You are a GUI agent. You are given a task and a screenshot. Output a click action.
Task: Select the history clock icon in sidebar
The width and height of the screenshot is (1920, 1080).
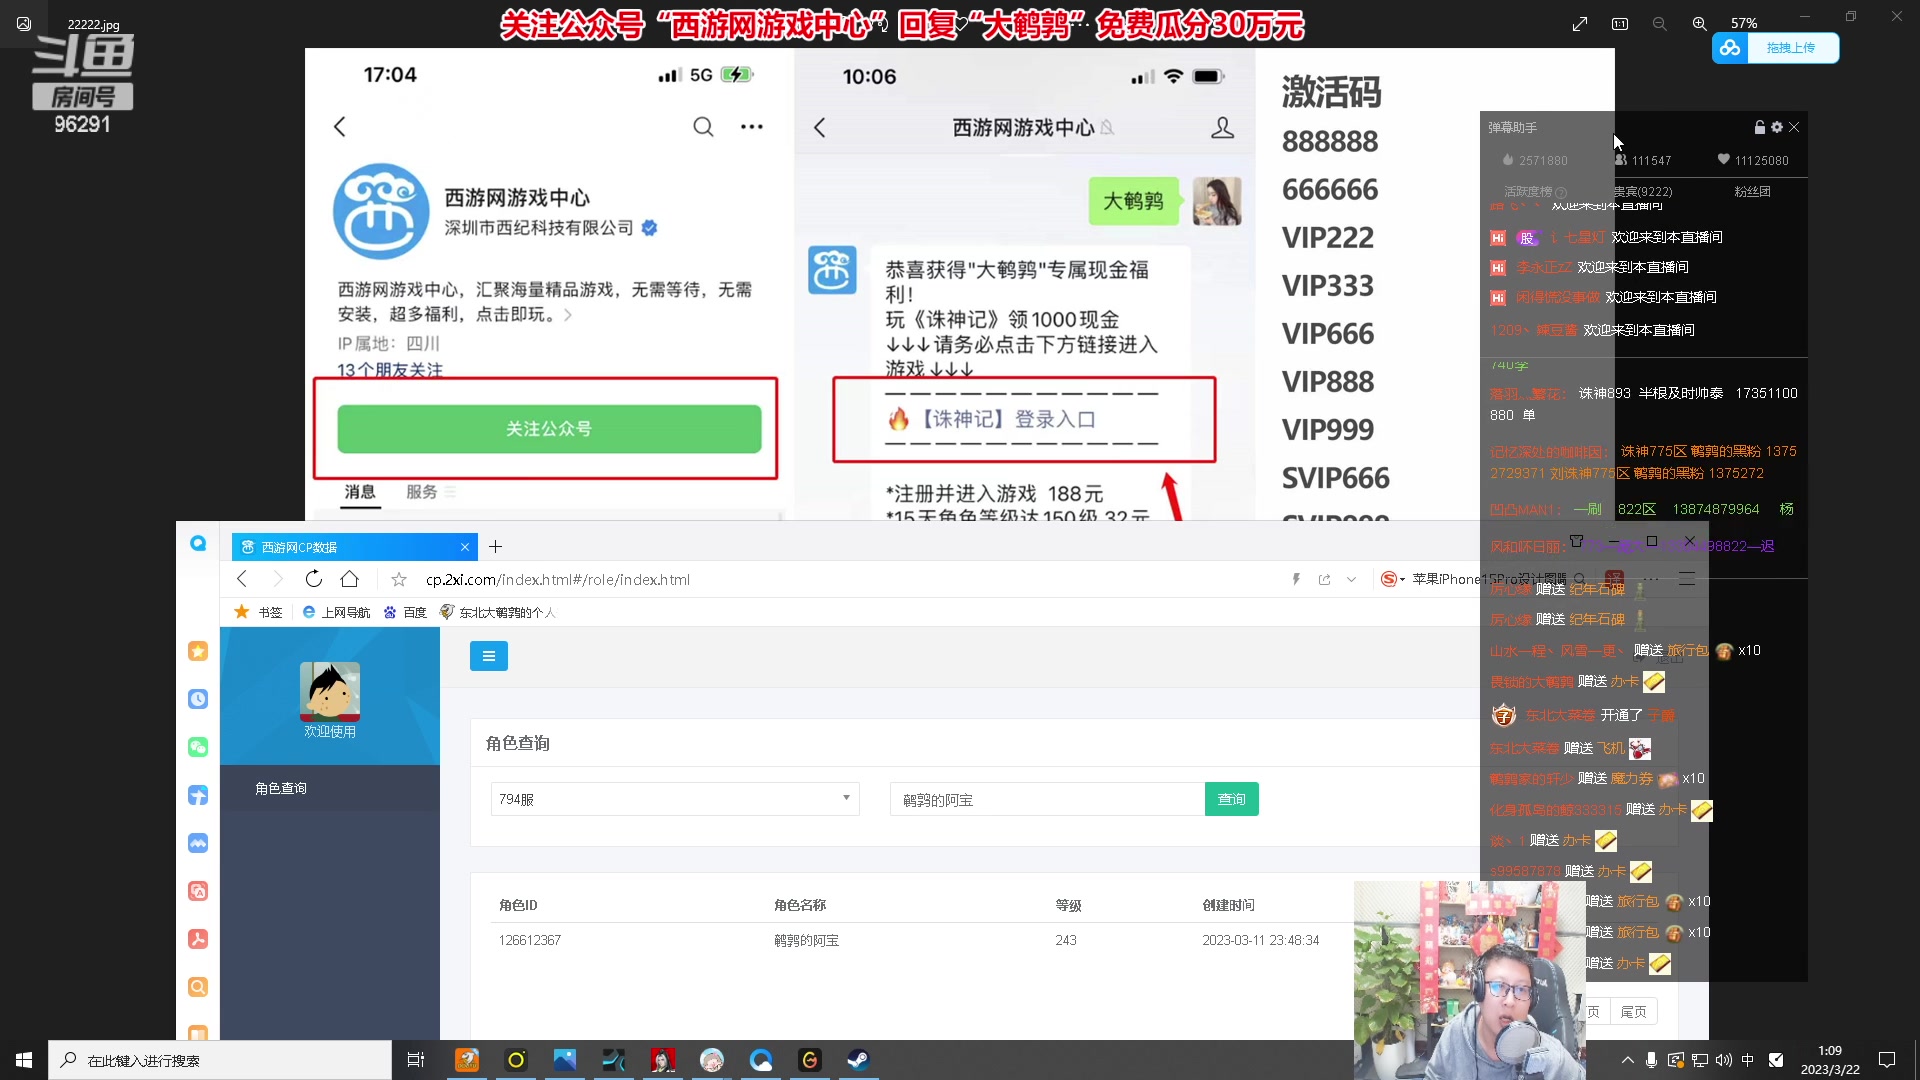(x=198, y=700)
